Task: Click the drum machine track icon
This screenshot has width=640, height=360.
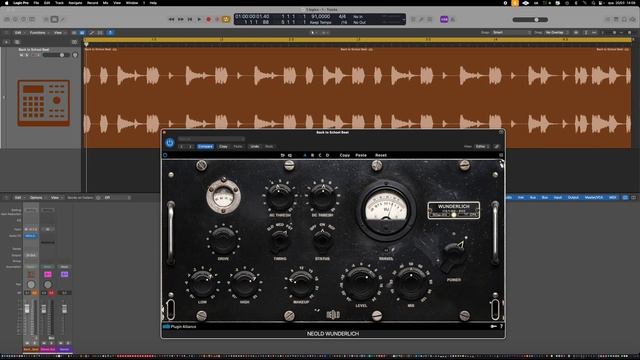Action: pos(43,103)
